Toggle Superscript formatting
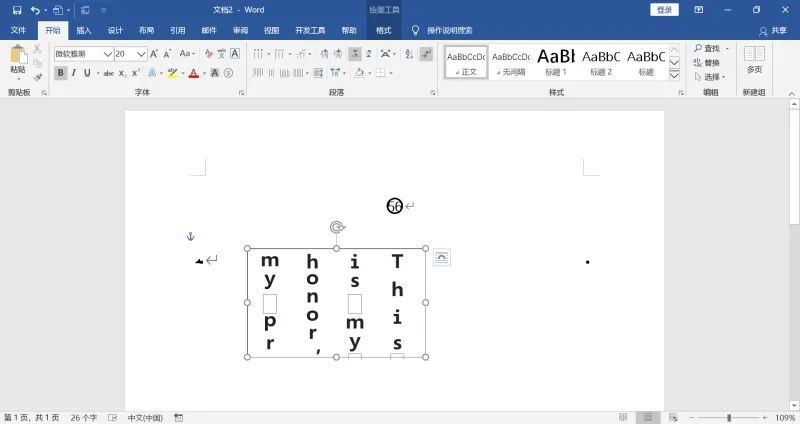800x424 pixels. pyautogui.click(x=136, y=73)
